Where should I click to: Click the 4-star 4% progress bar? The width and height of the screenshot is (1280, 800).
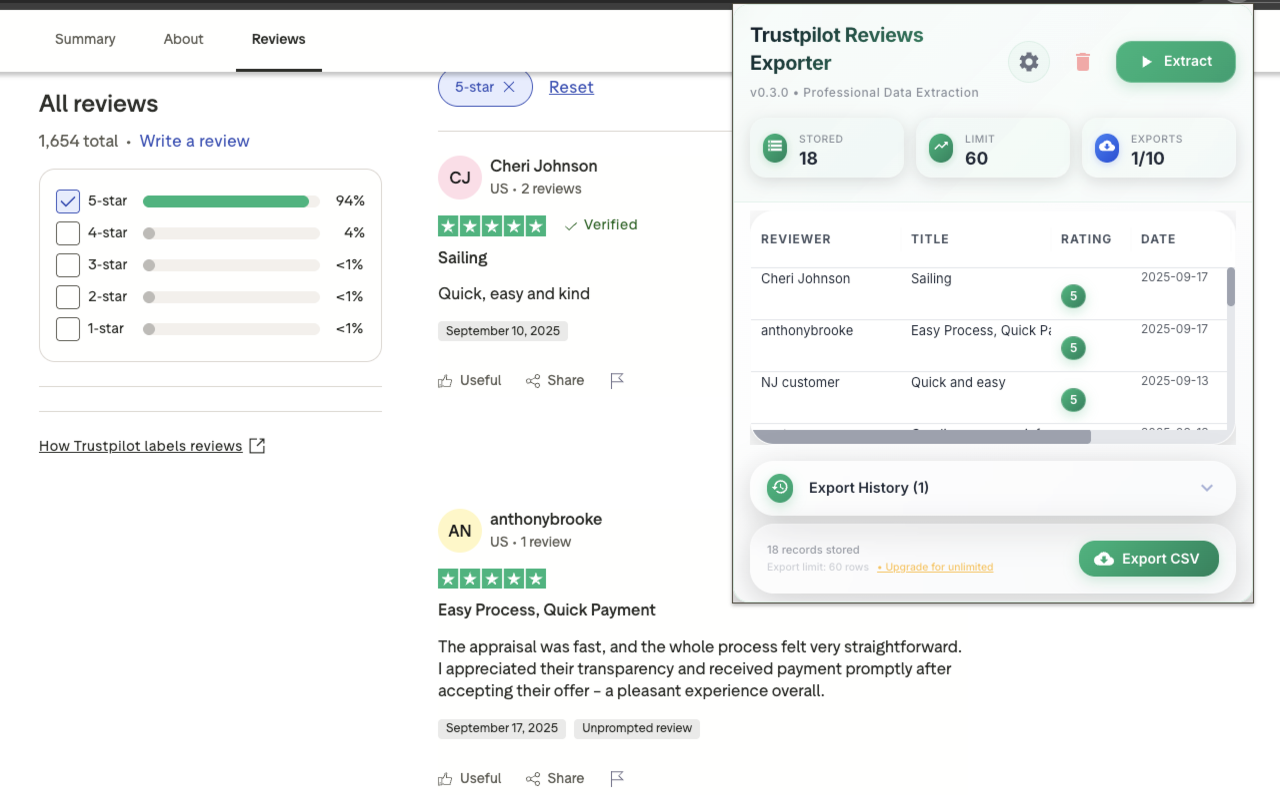click(231, 233)
